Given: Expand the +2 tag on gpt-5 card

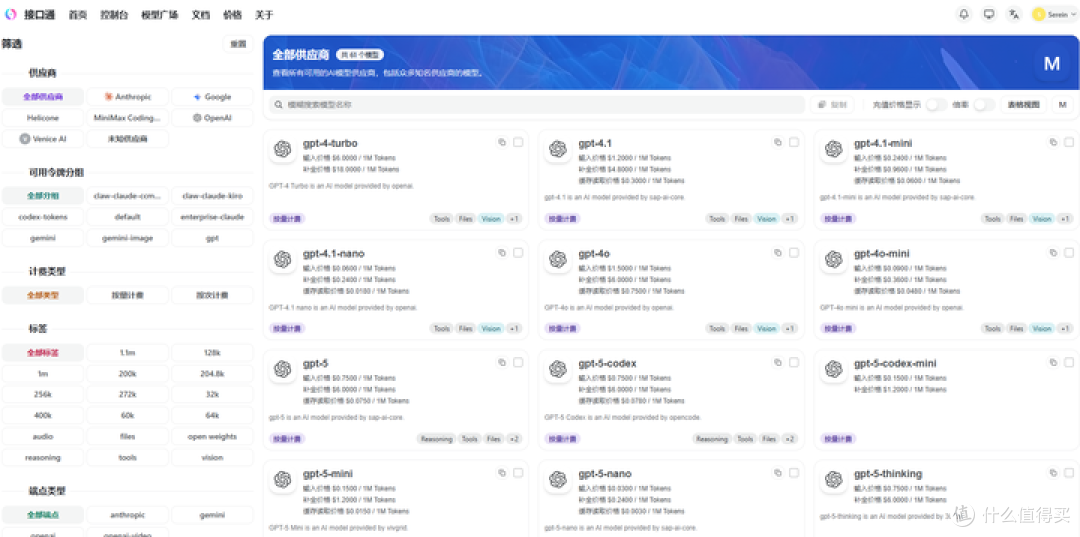Looking at the screenshot, I should (514, 439).
